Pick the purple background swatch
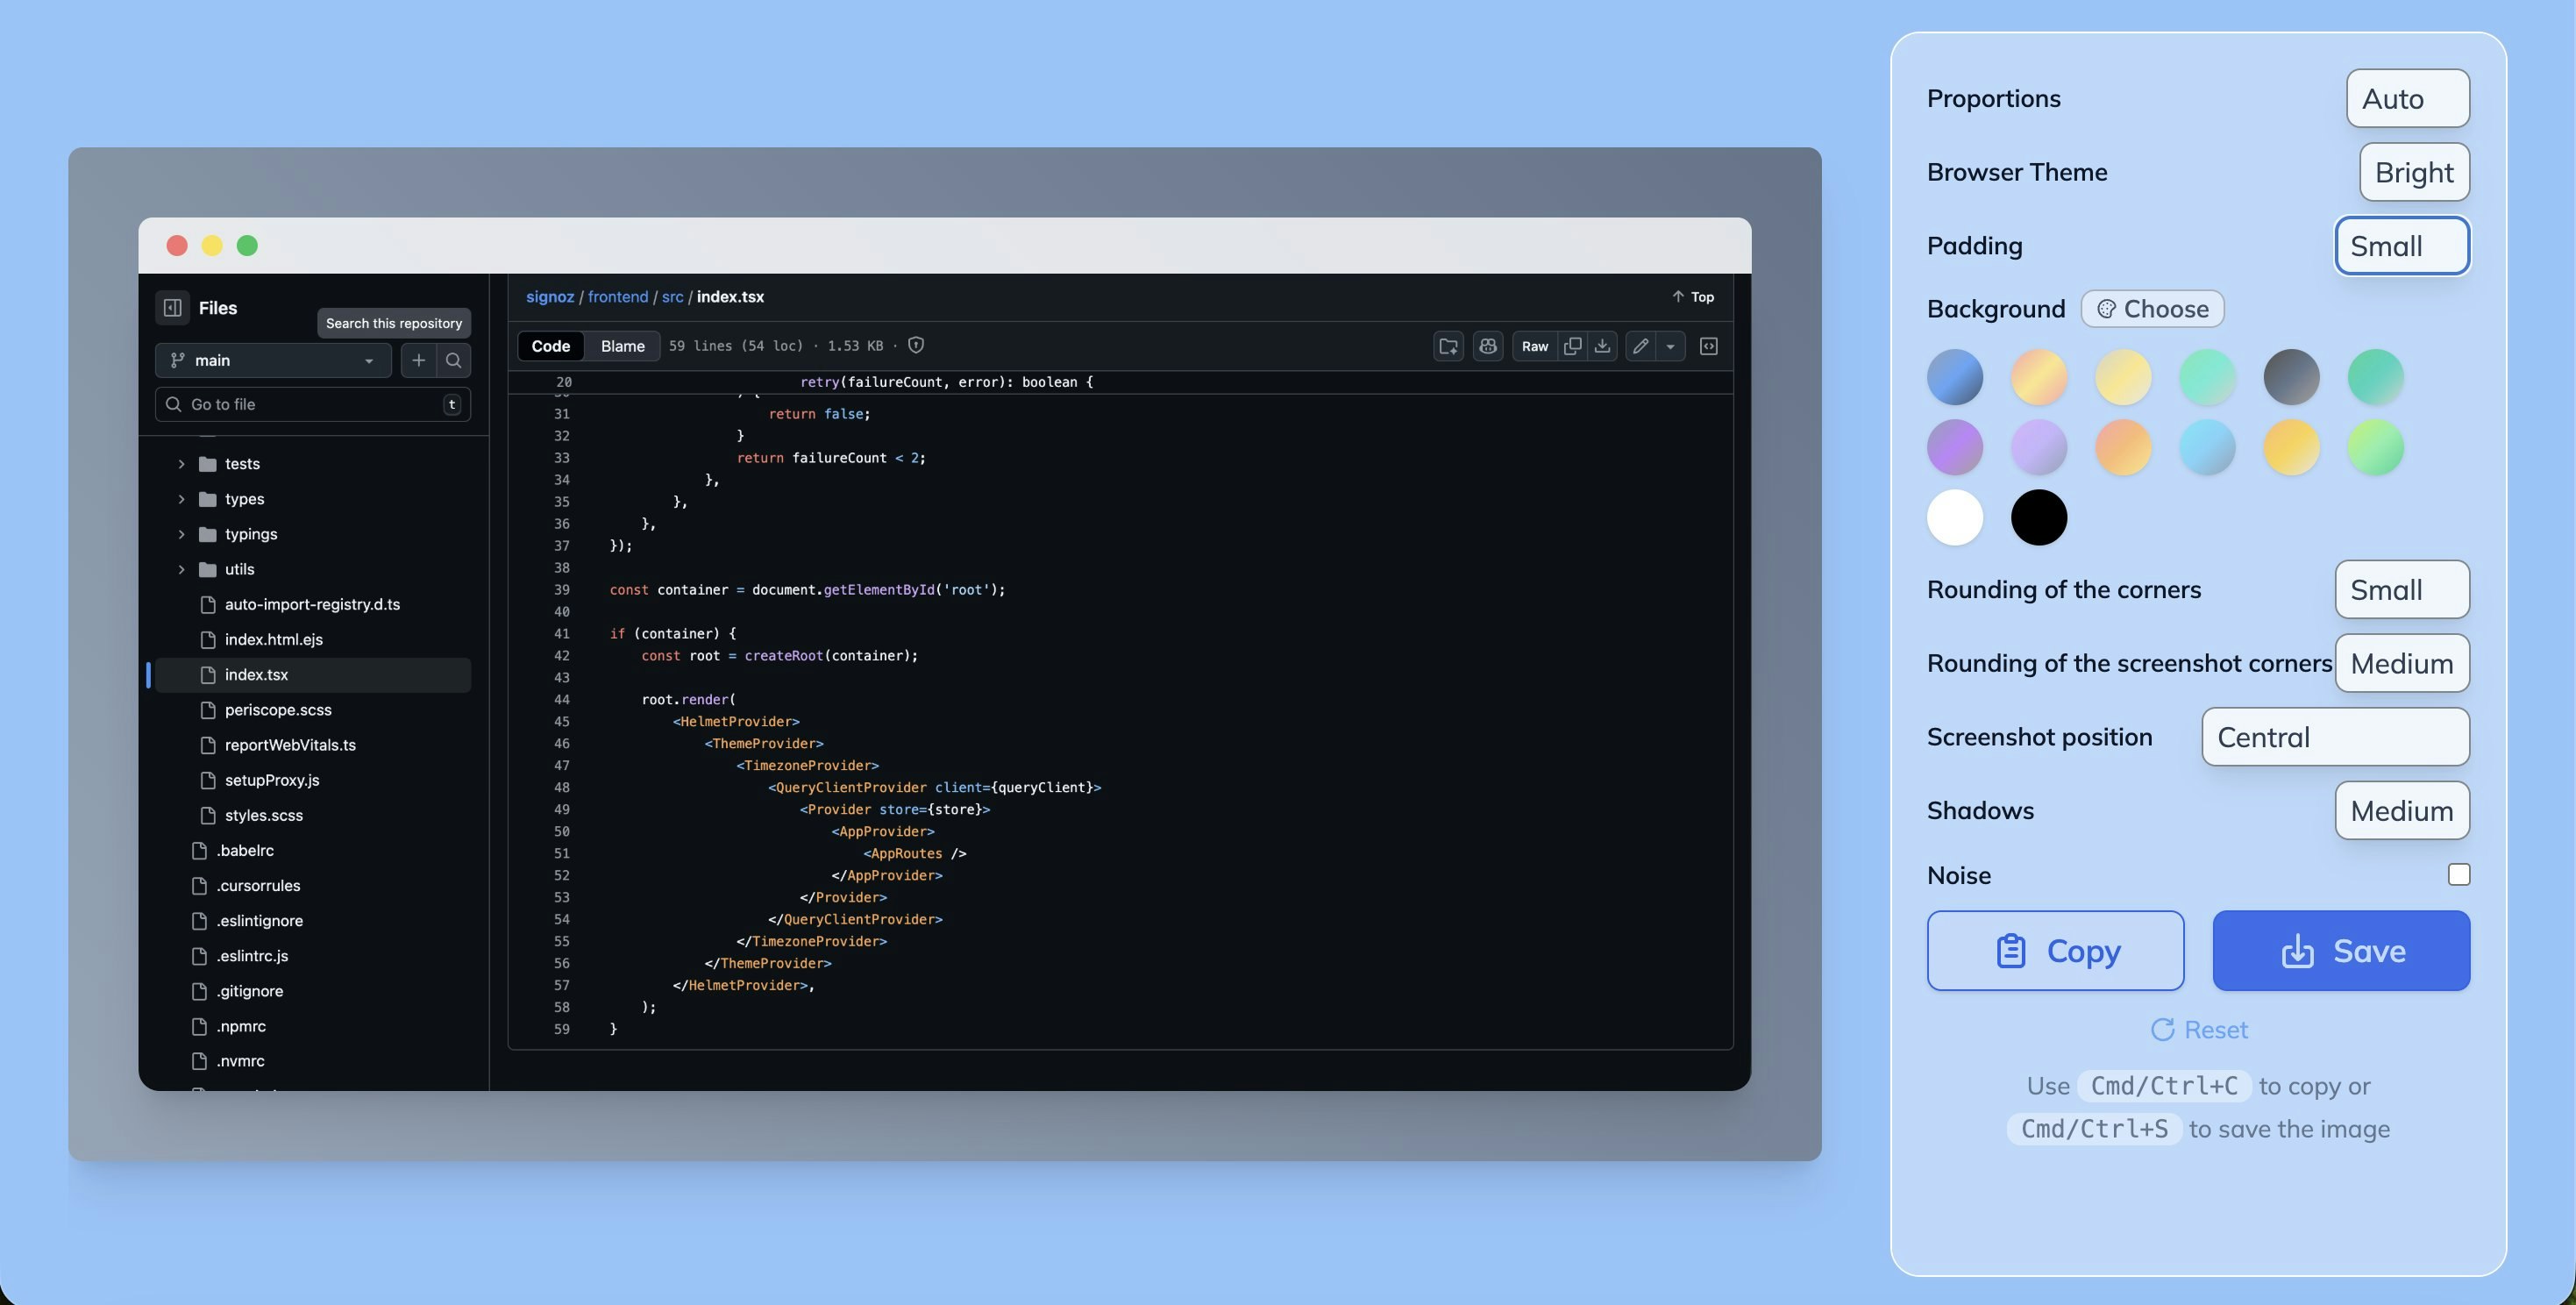The width and height of the screenshot is (2576, 1305). point(1954,447)
